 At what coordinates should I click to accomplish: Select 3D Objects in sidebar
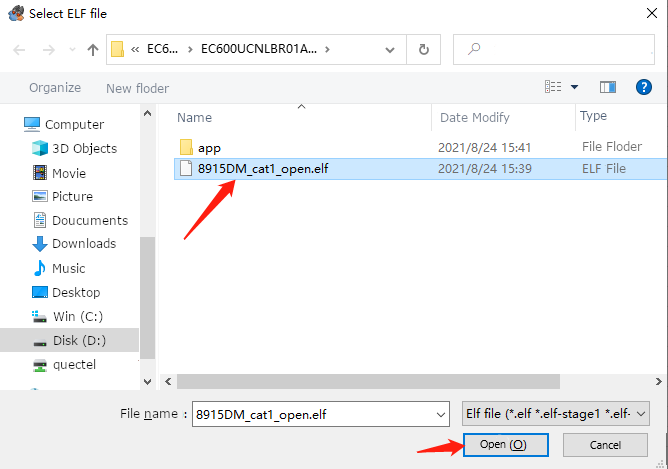pos(84,148)
